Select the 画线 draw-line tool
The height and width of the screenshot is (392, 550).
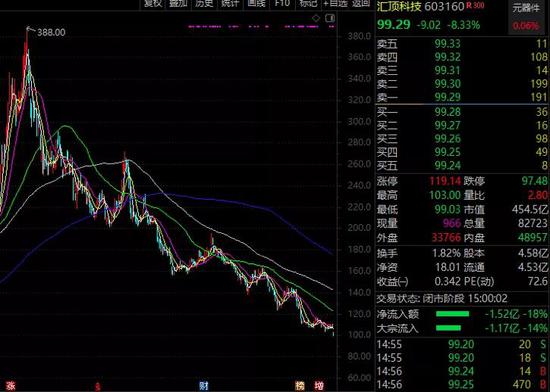(256, 4)
